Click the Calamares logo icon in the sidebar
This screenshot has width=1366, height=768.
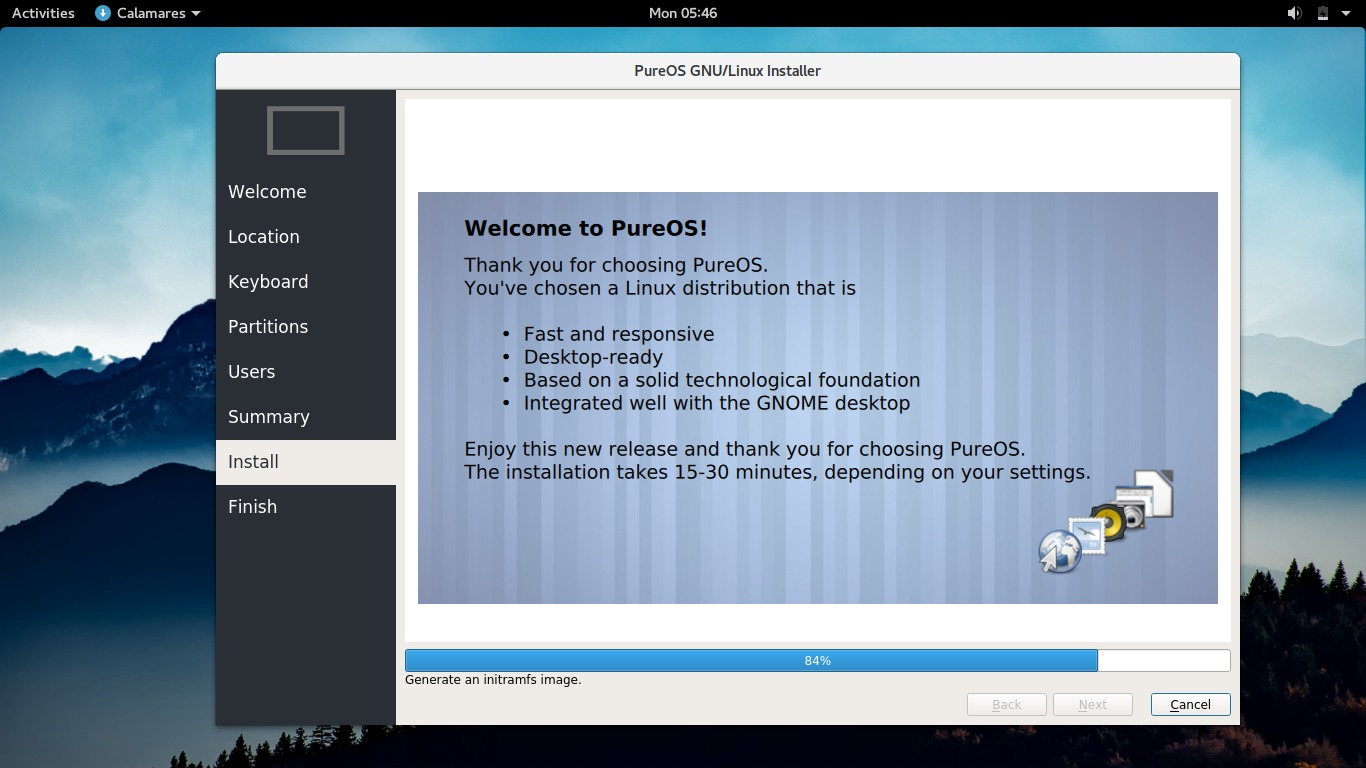pyautogui.click(x=305, y=130)
